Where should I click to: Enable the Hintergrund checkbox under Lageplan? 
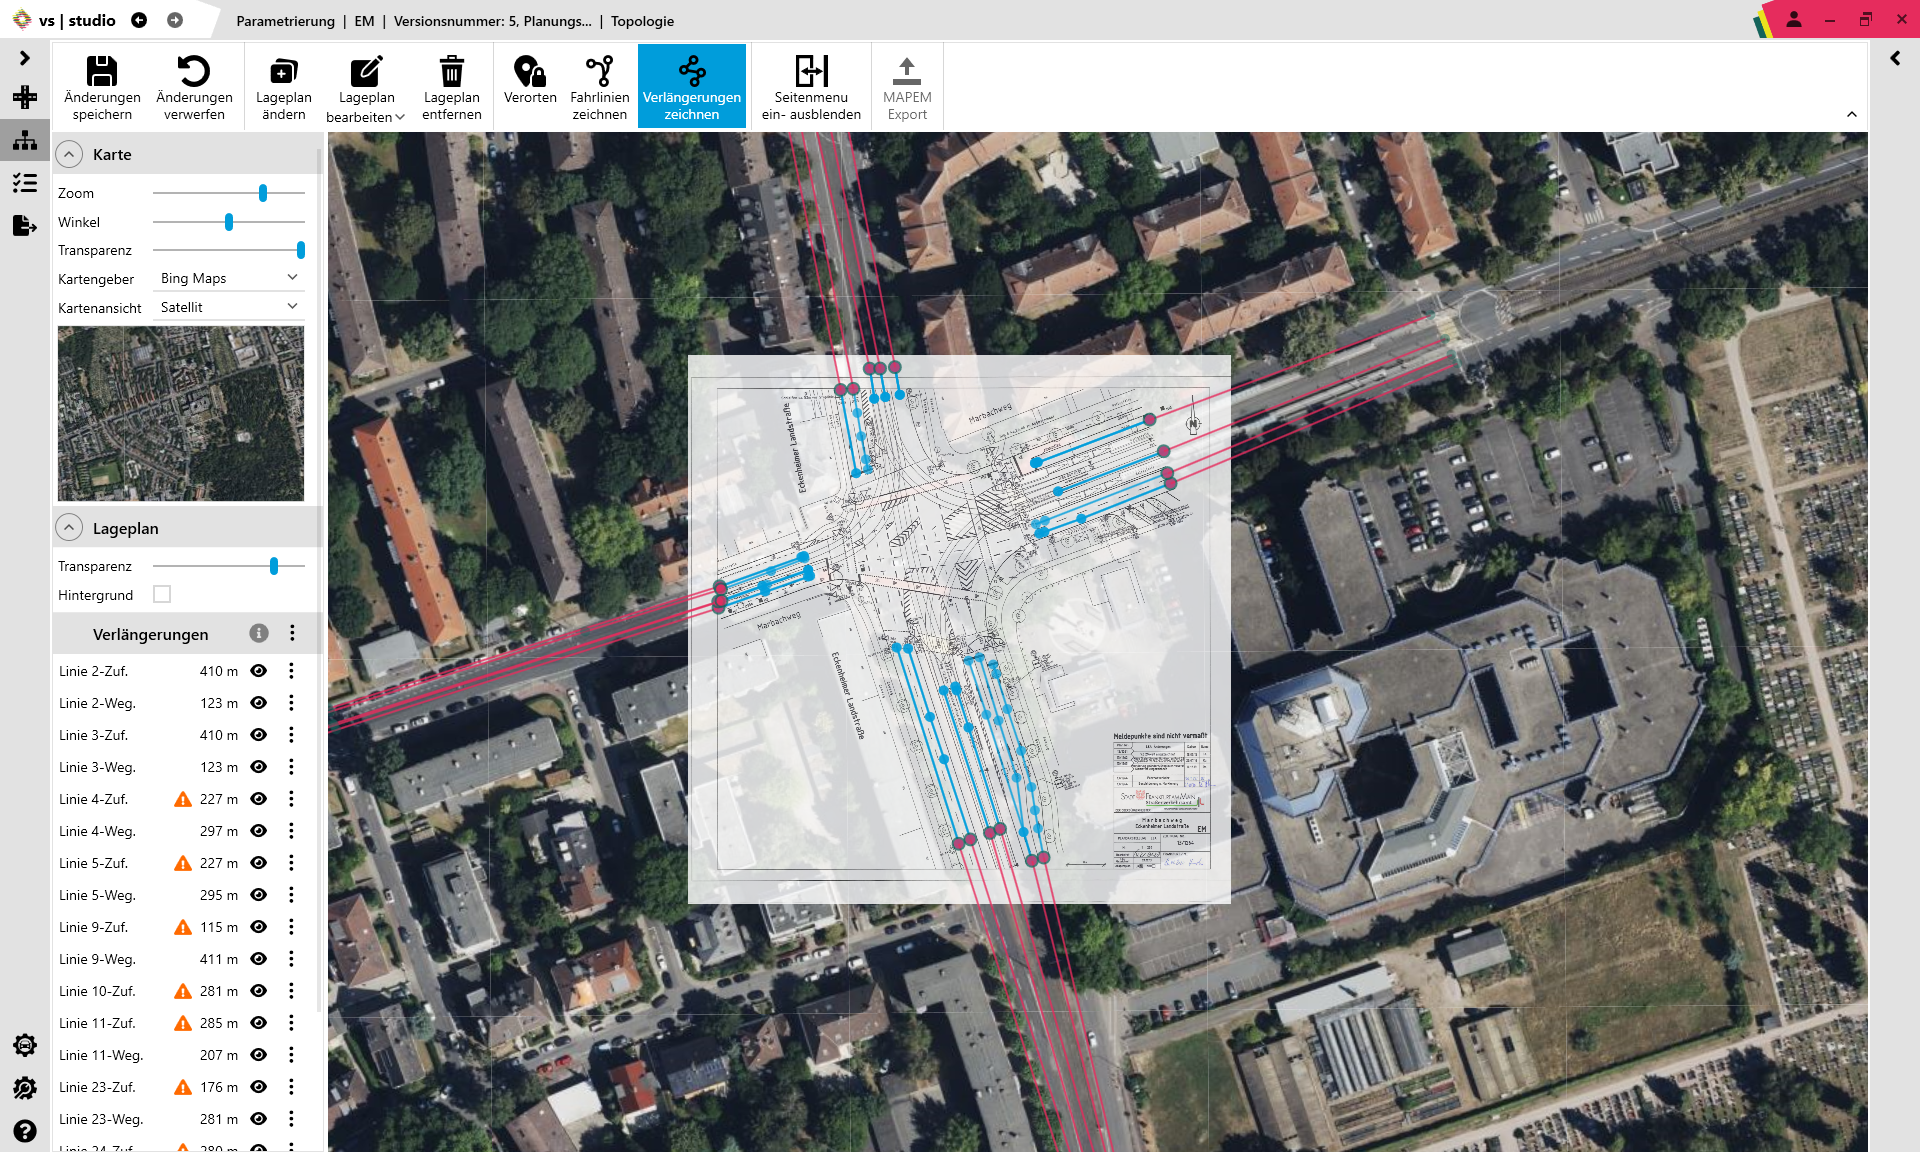coord(162,594)
